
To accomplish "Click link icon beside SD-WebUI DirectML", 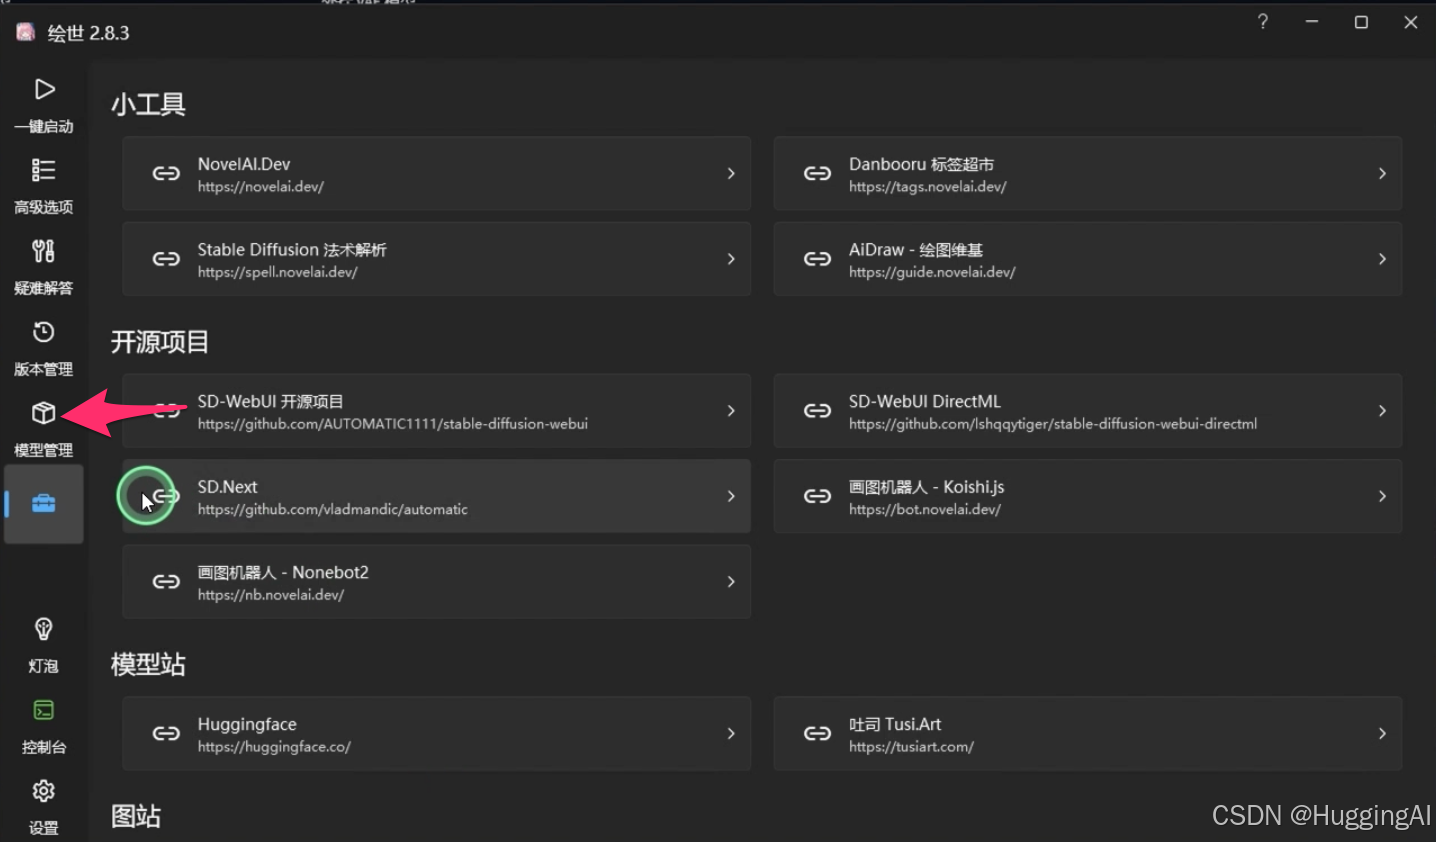I will coord(817,411).
